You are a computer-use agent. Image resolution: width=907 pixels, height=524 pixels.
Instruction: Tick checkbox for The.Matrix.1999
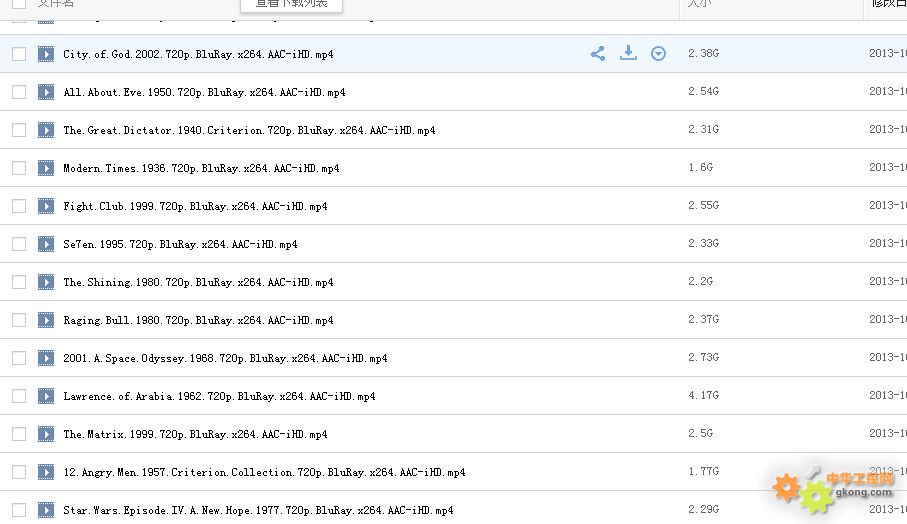[19, 434]
